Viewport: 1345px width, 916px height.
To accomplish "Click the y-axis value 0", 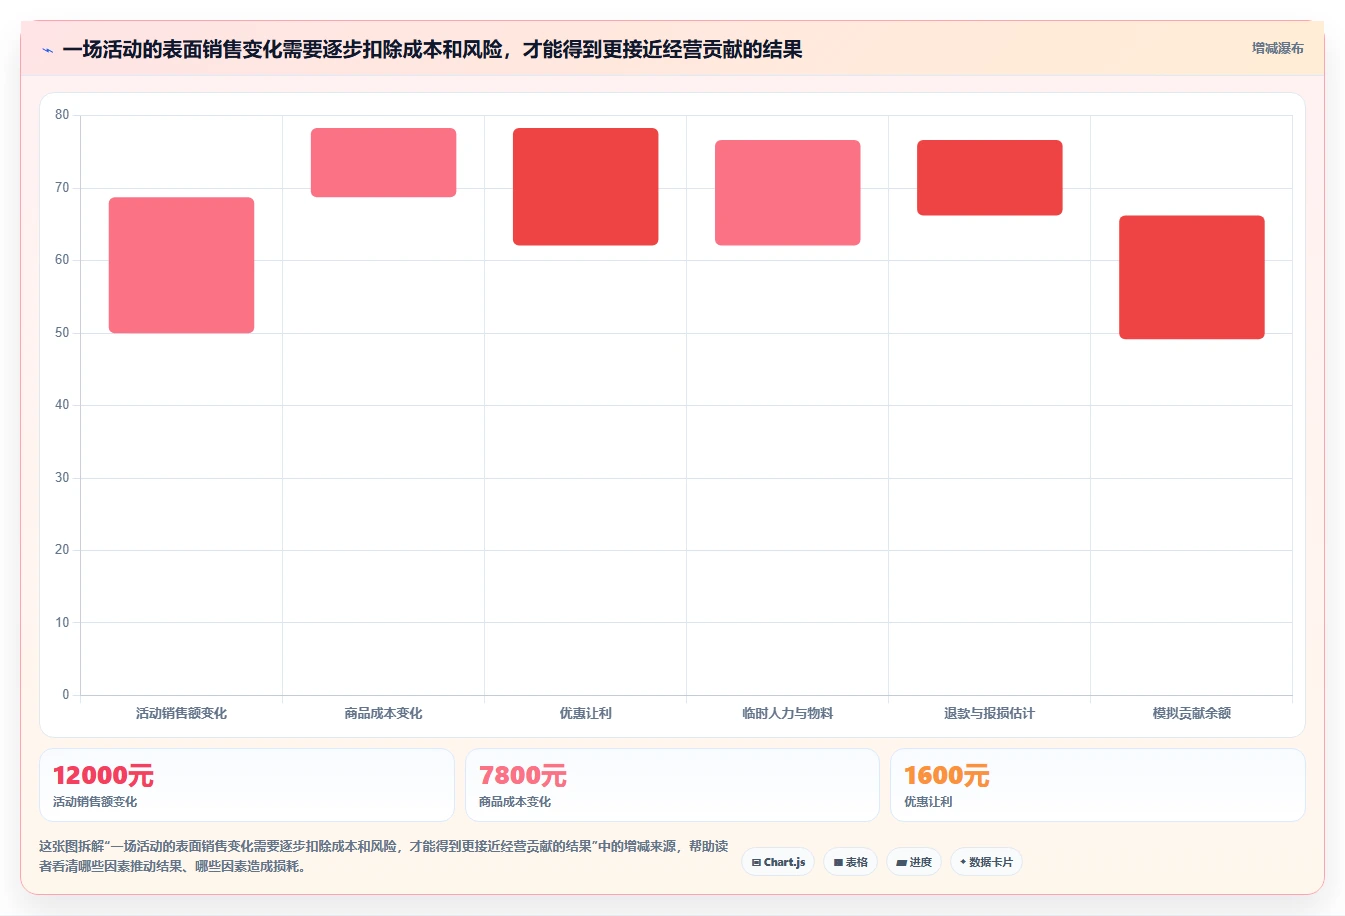I will pos(66,695).
